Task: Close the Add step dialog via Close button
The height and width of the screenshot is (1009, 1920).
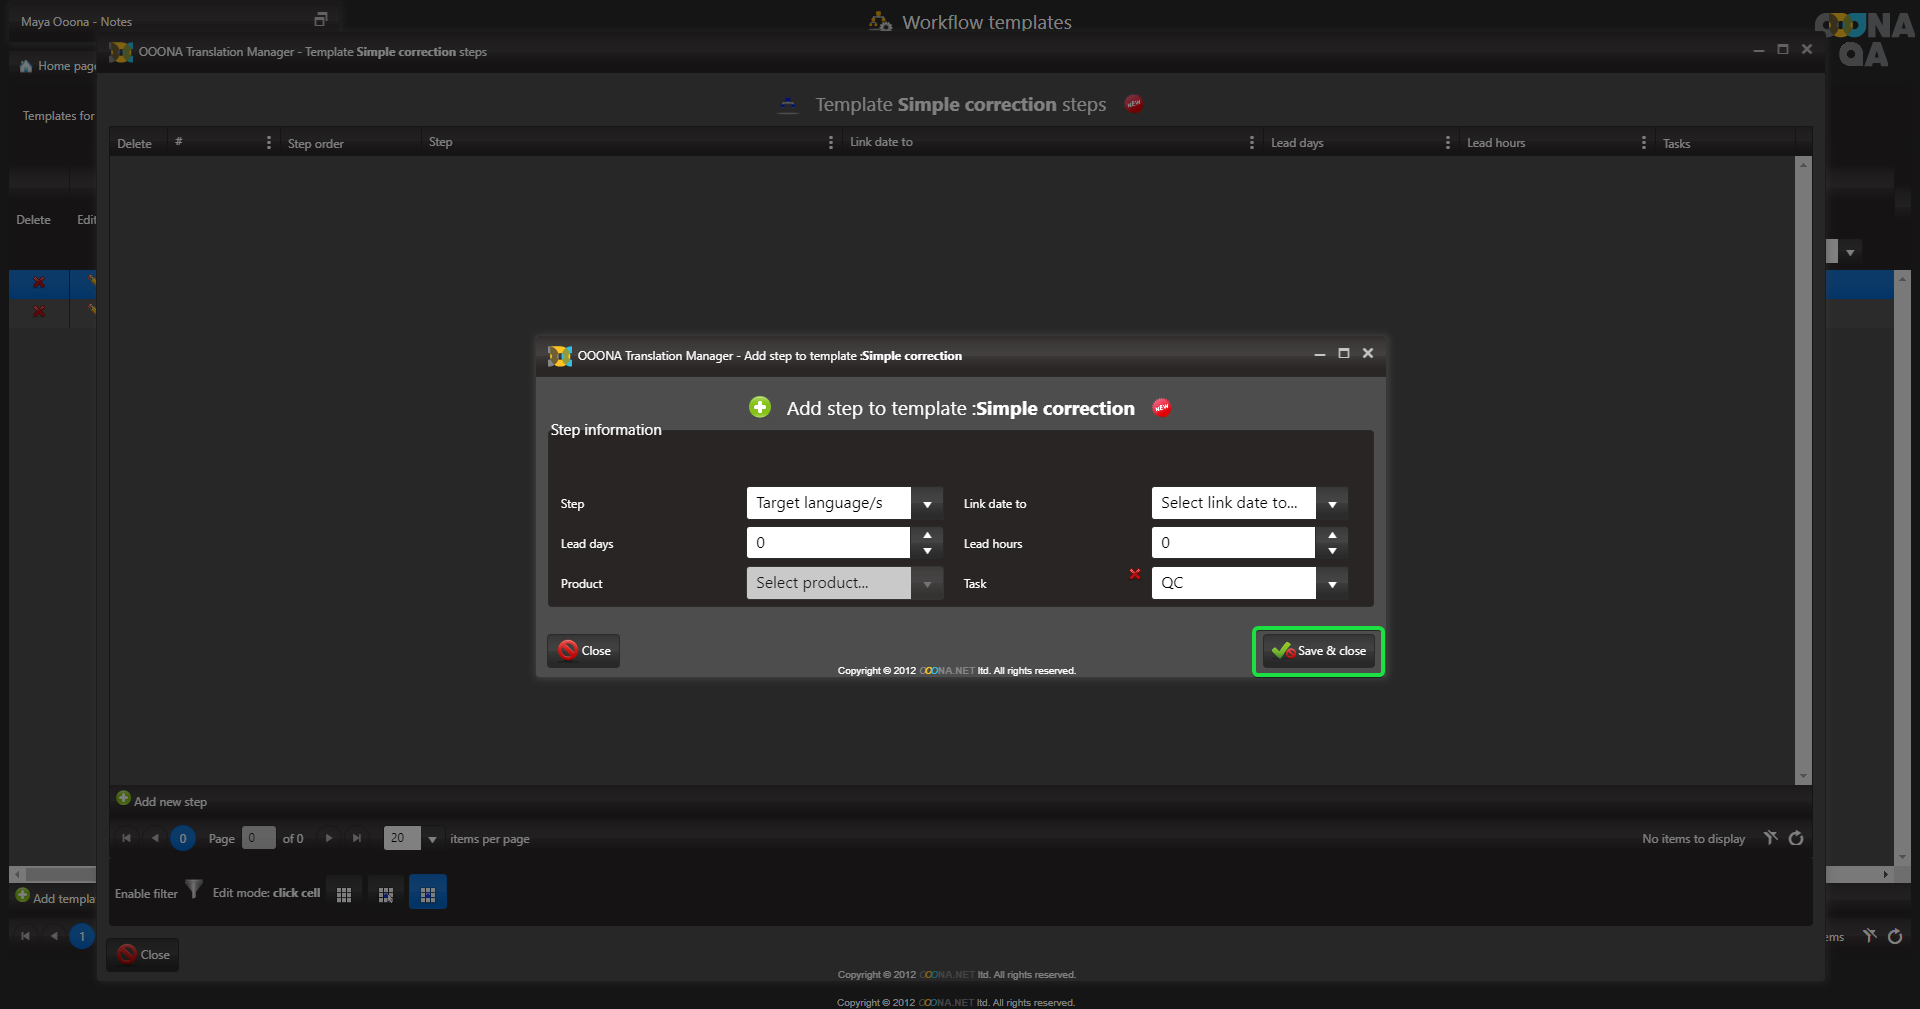Action: (x=584, y=651)
